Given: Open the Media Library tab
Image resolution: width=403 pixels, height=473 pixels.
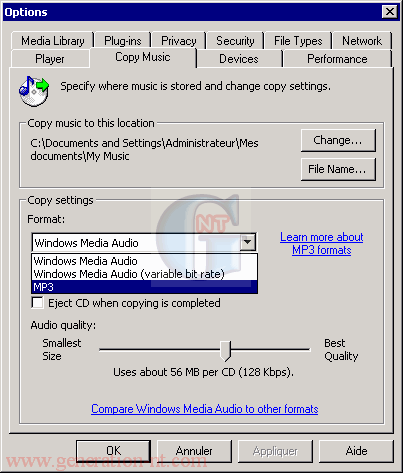Looking at the screenshot, I should 52,41.
